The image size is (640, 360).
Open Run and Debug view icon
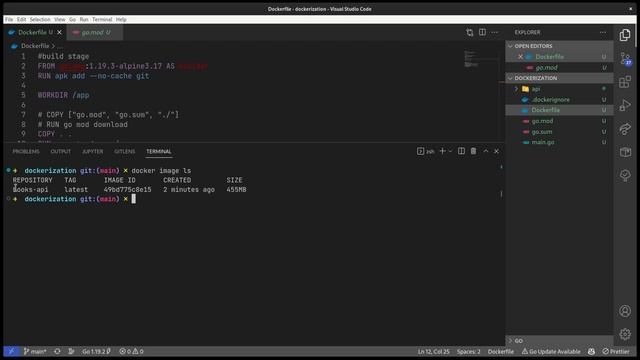click(x=624, y=105)
